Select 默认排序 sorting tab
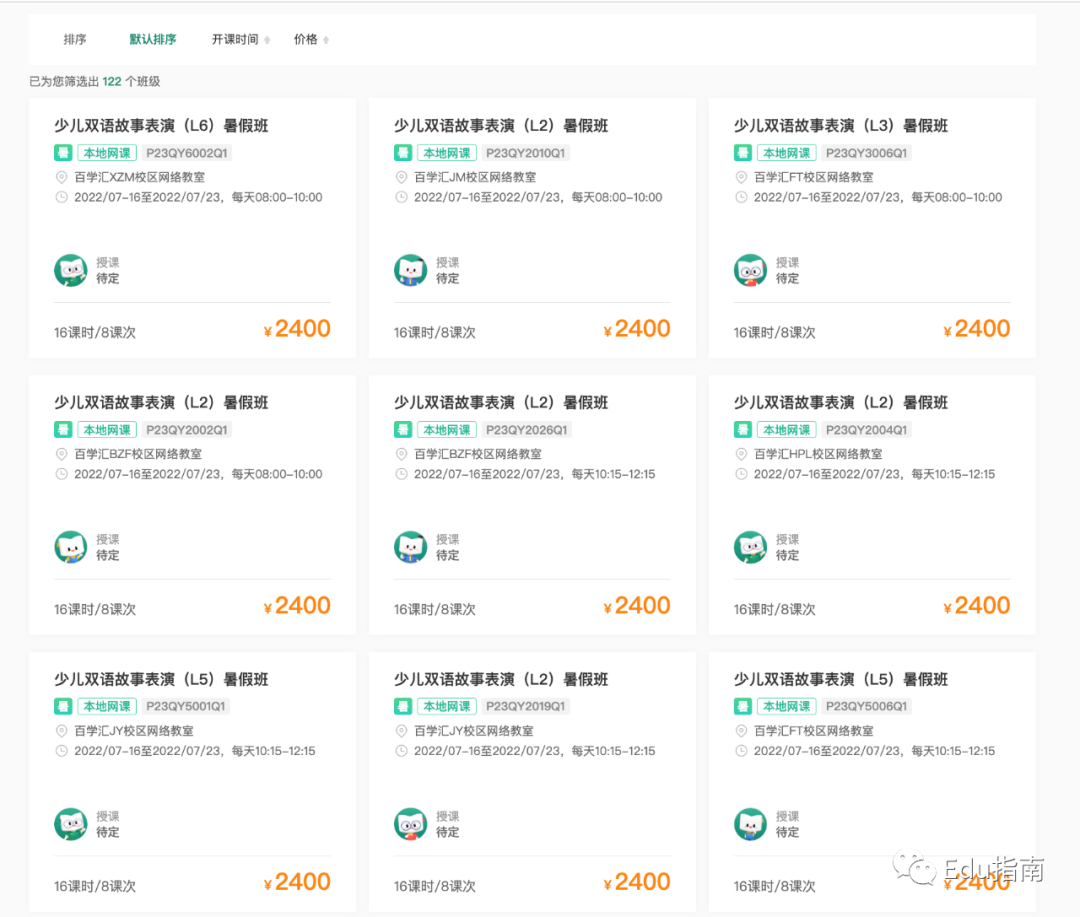 [x=153, y=40]
